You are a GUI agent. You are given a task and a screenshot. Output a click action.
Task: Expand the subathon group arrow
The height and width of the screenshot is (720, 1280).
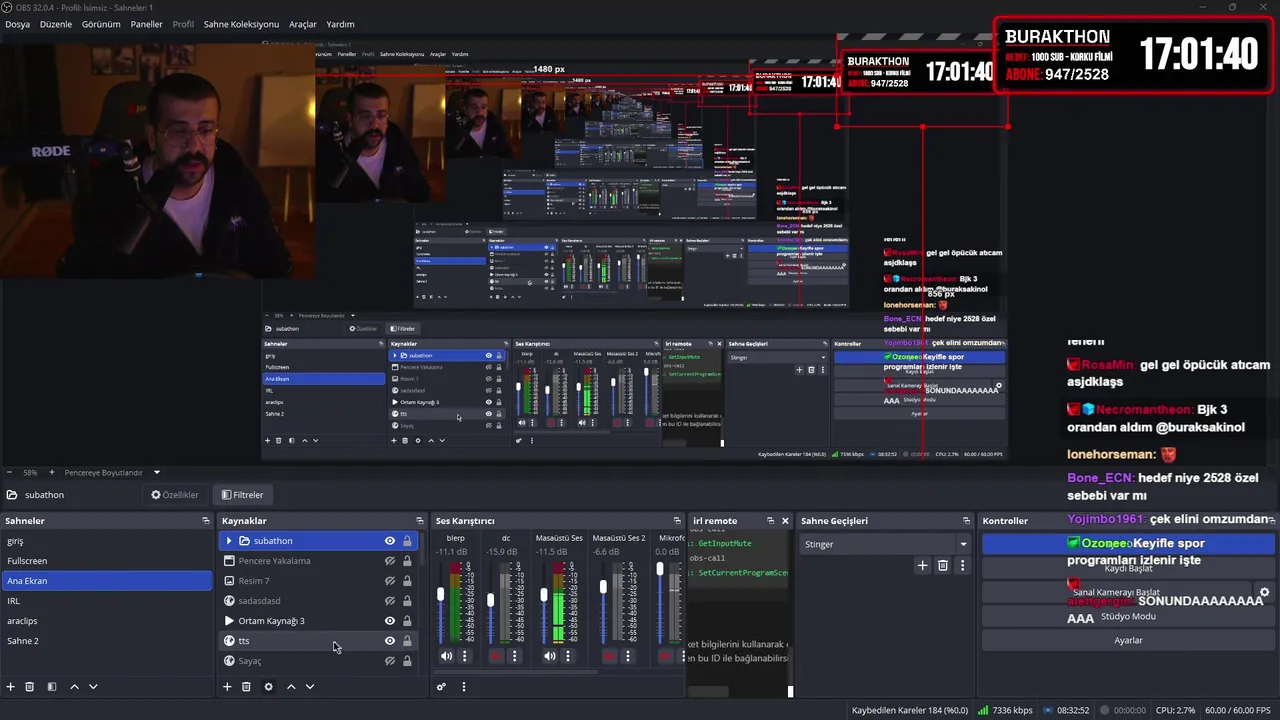tap(228, 541)
